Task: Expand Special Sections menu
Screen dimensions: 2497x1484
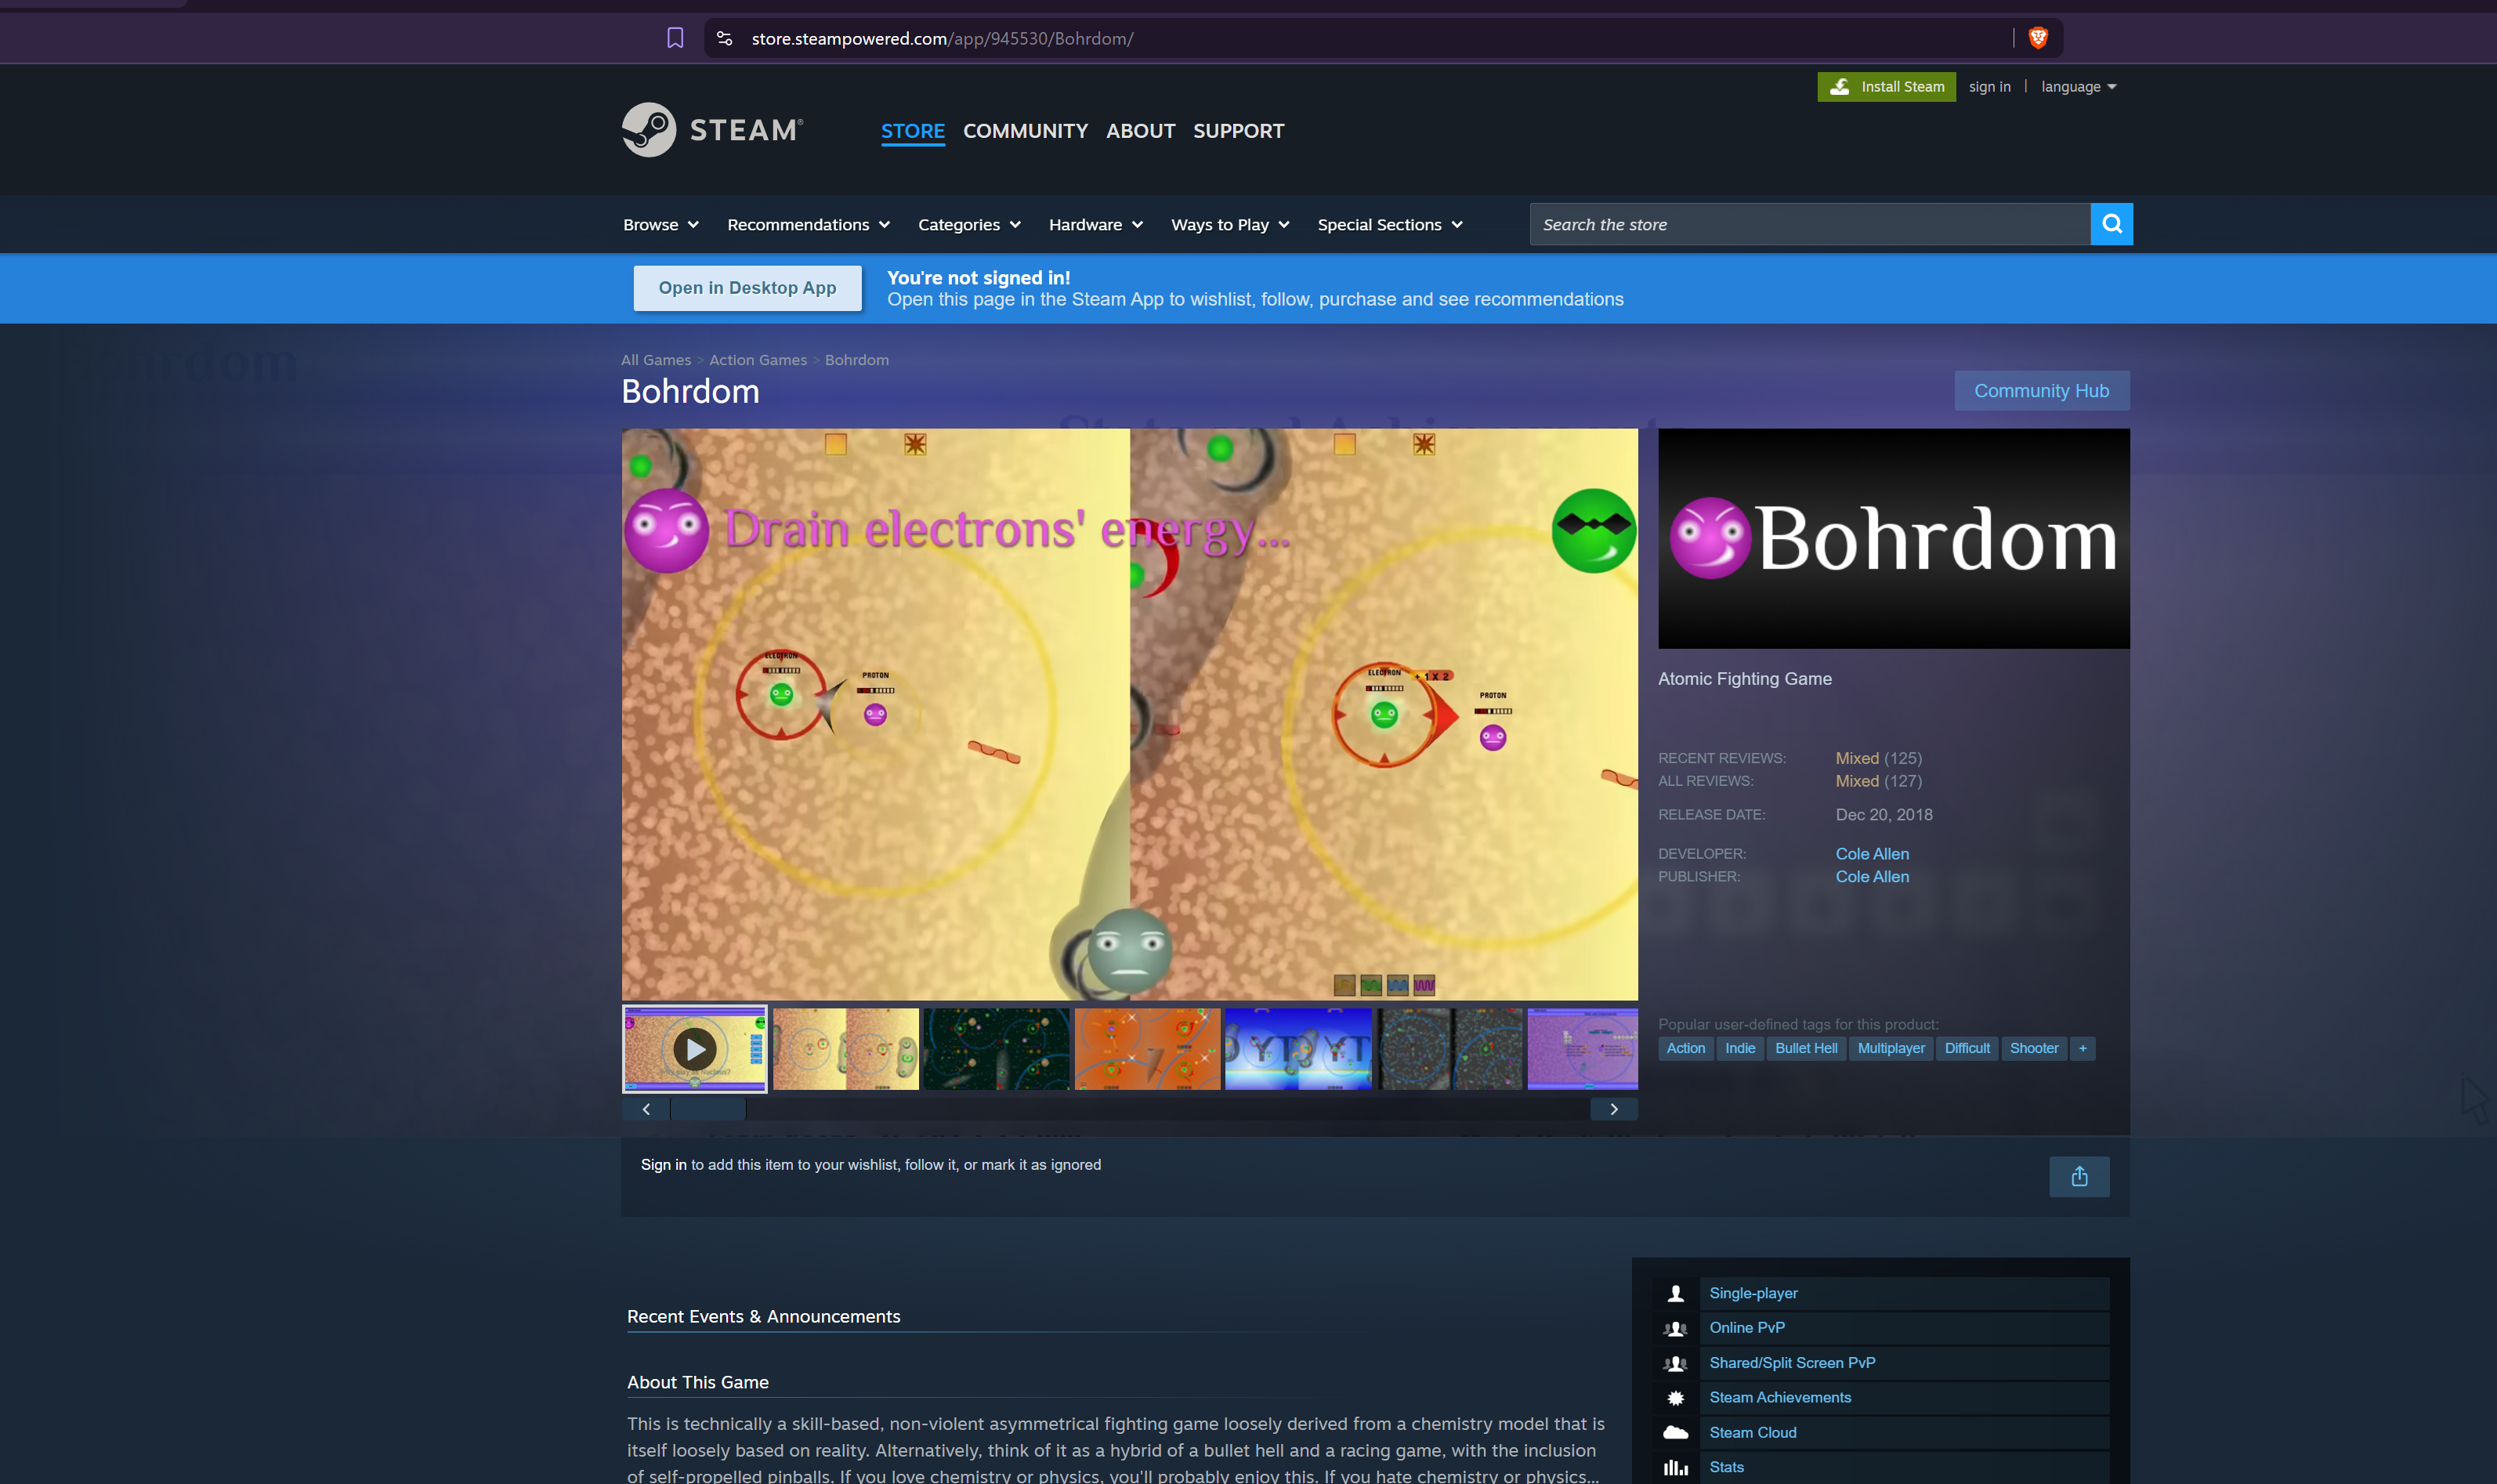Action: [1389, 225]
